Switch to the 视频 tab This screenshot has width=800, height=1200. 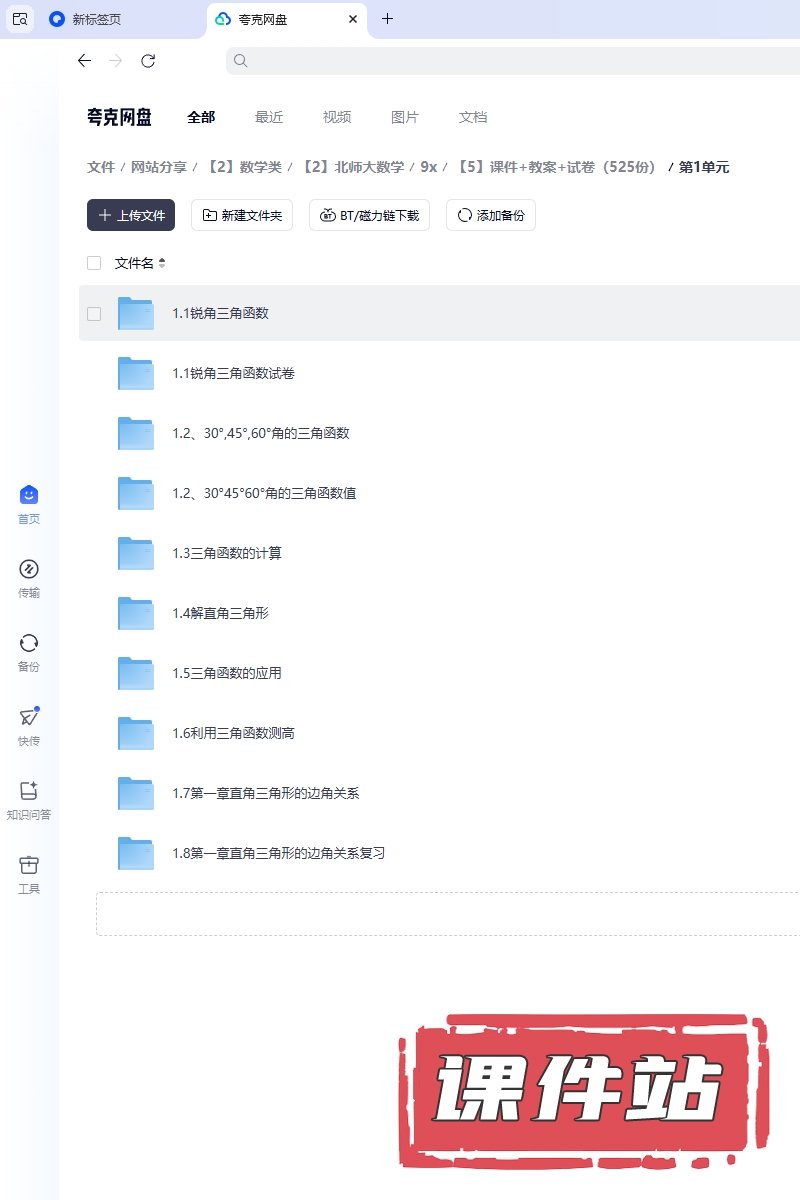point(337,117)
